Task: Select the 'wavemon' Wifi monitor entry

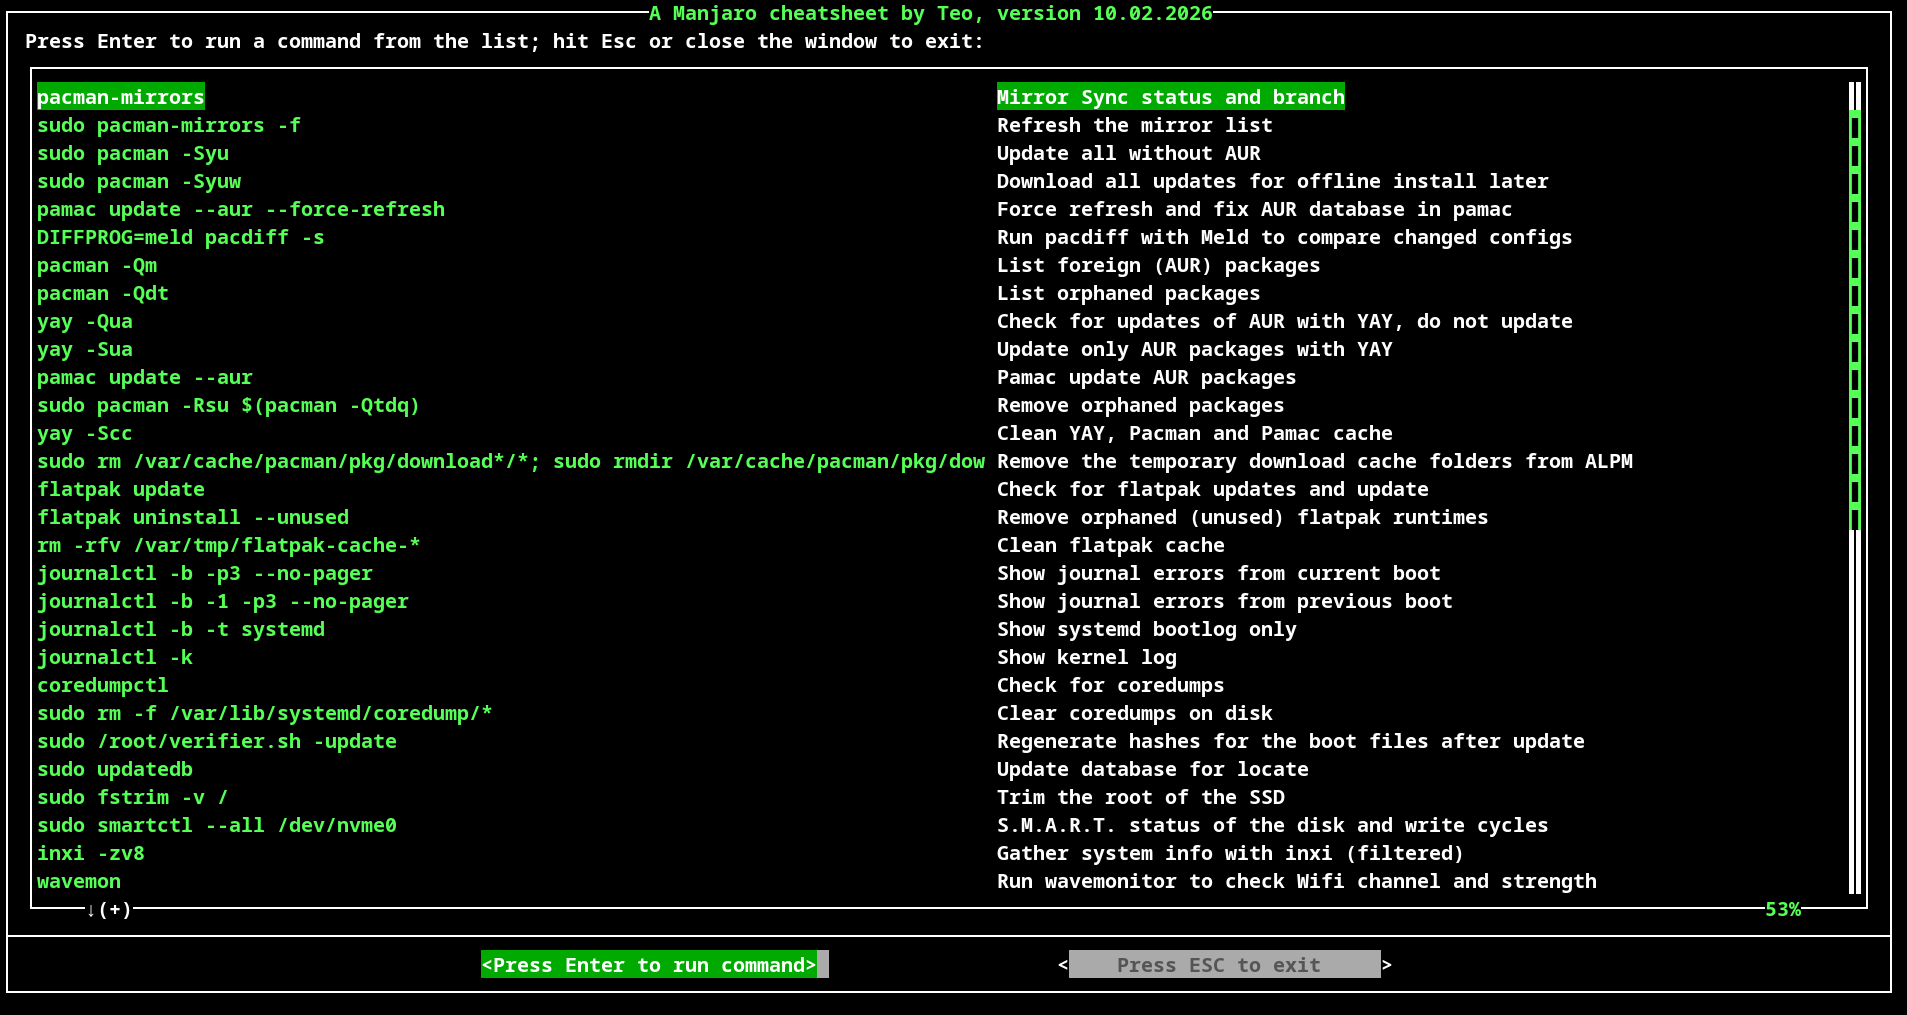Action: (78, 881)
